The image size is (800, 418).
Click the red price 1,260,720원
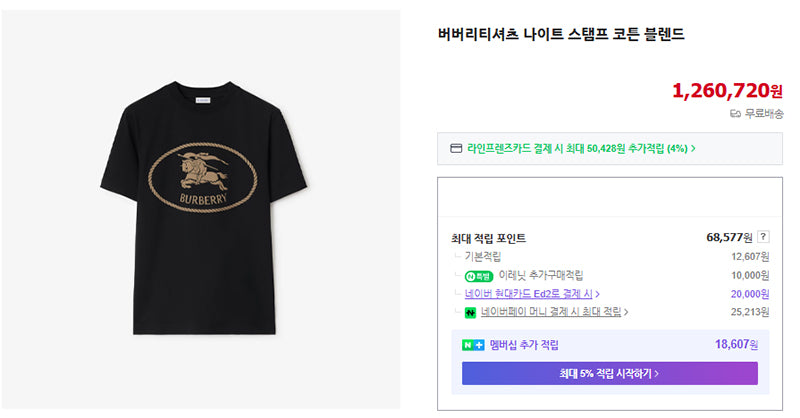click(727, 91)
